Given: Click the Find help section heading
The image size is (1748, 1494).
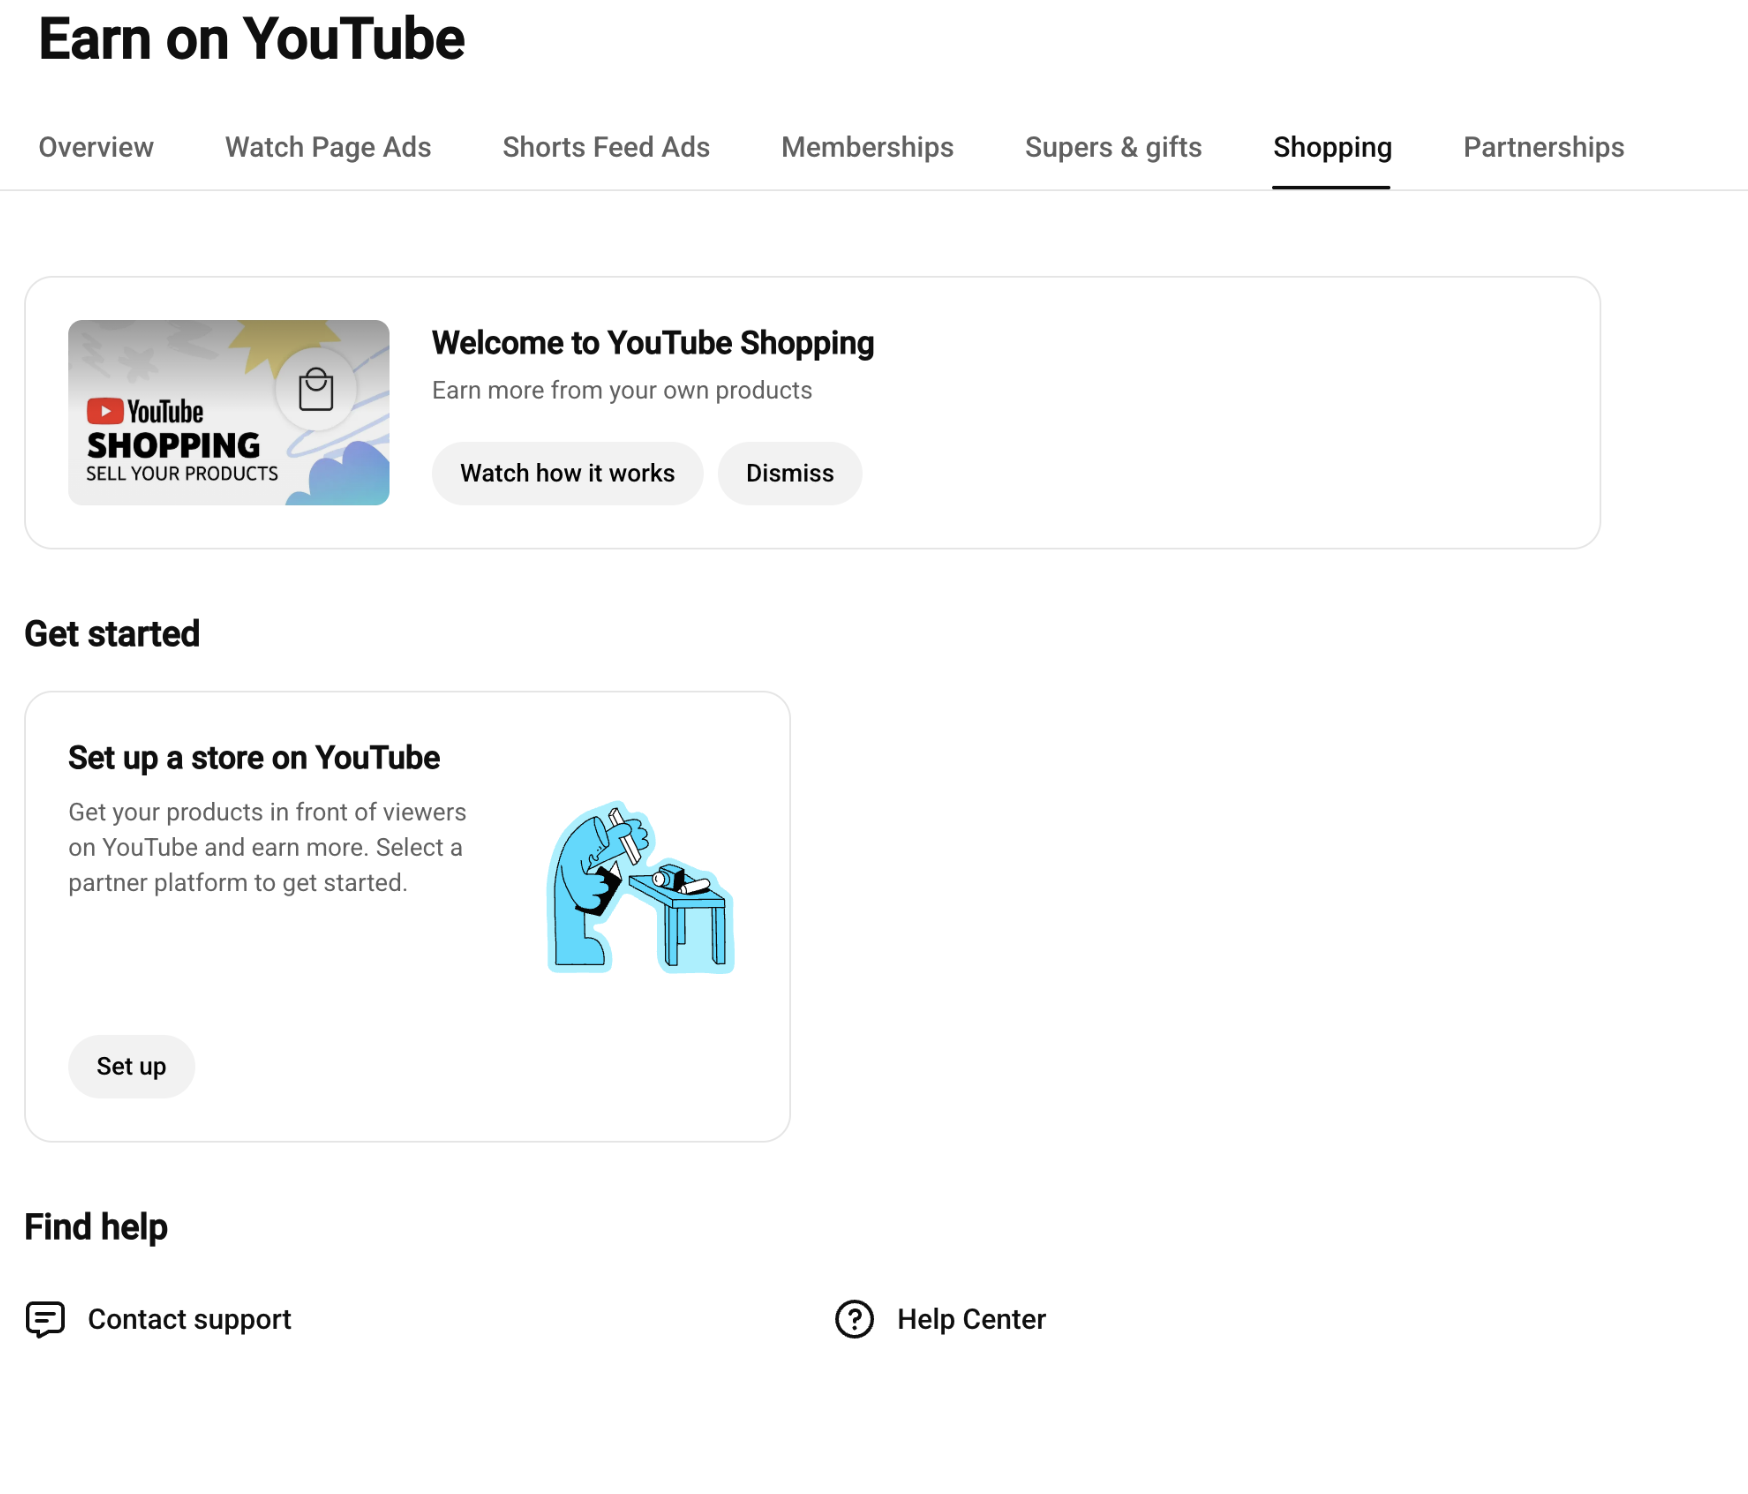Looking at the screenshot, I should 96,1227.
